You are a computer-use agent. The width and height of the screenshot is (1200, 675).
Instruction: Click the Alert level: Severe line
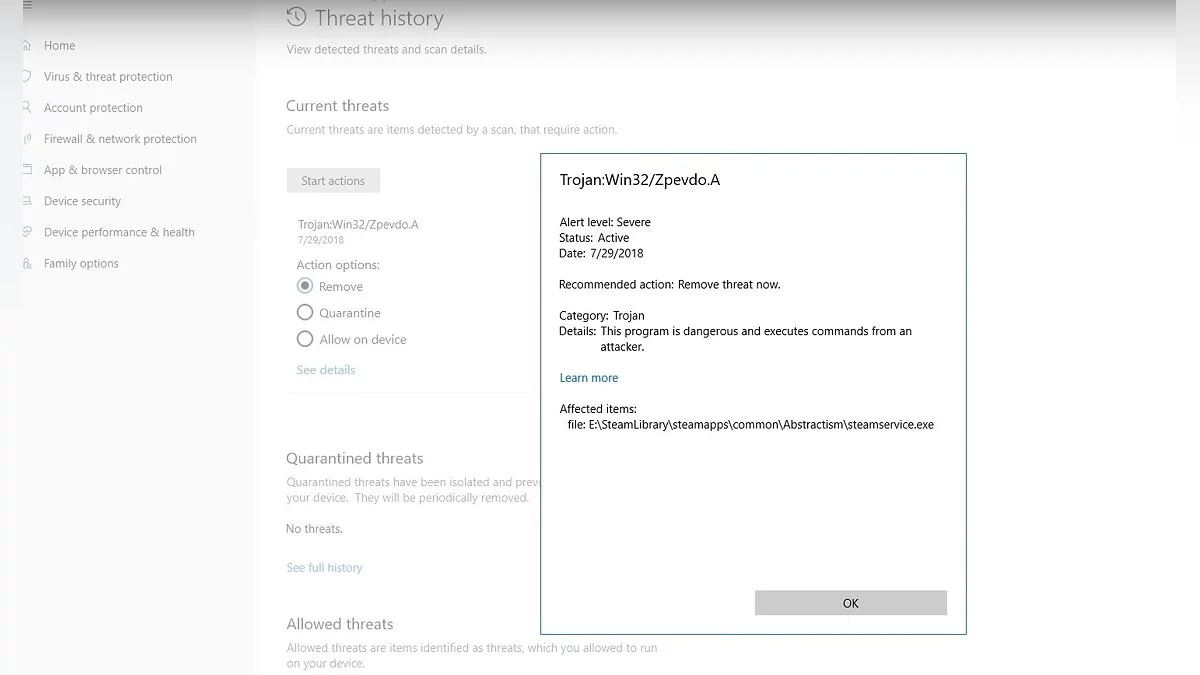pyautogui.click(x=605, y=222)
